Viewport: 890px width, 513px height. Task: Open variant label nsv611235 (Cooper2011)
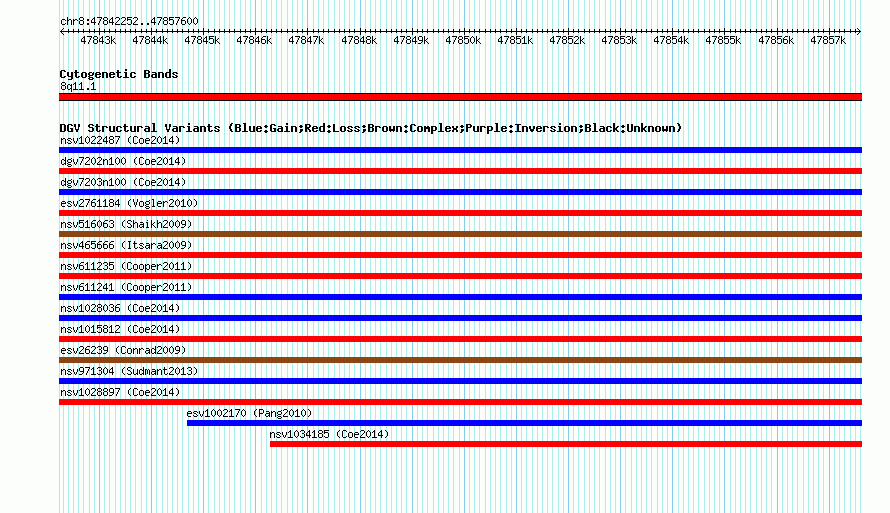126,266
